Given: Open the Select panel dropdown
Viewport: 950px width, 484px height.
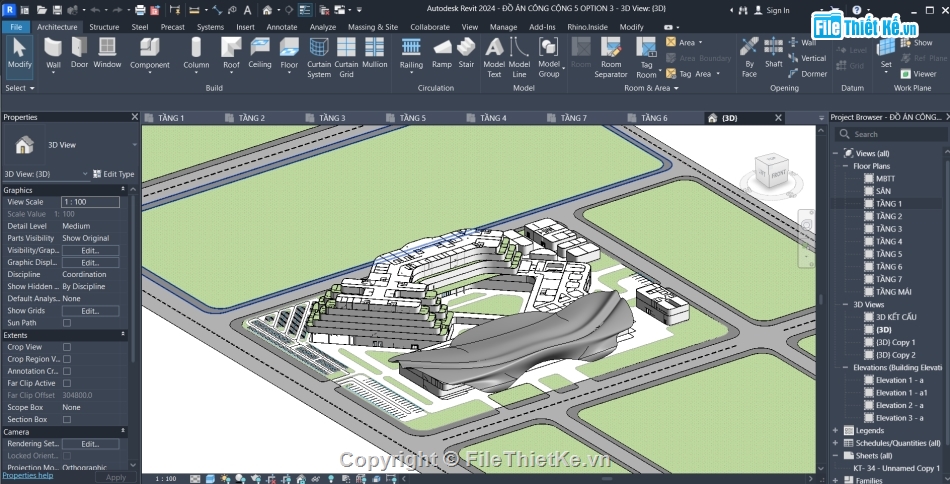Looking at the screenshot, I should point(20,88).
